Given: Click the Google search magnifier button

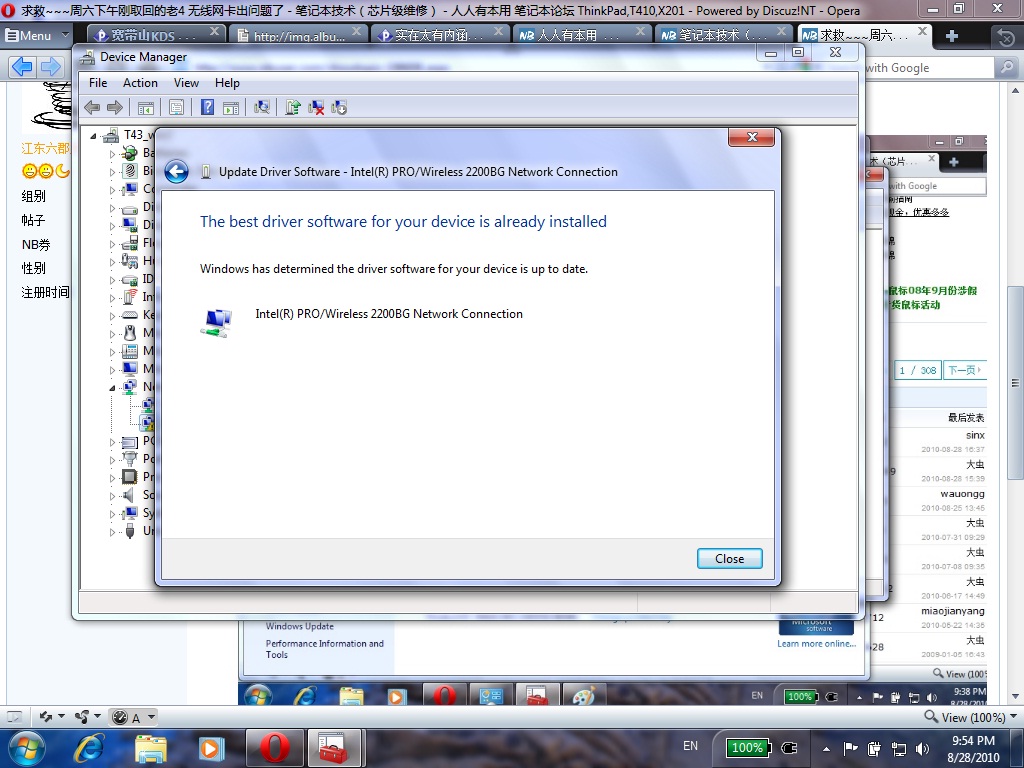Looking at the screenshot, I should [x=1006, y=67].
